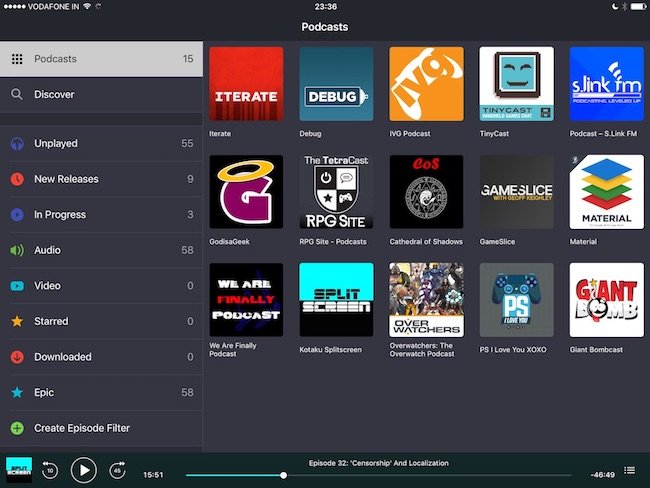Viewport: 650px width, 488px height.
Task: Click the playback progress slider handle
Action: (283, 475)
